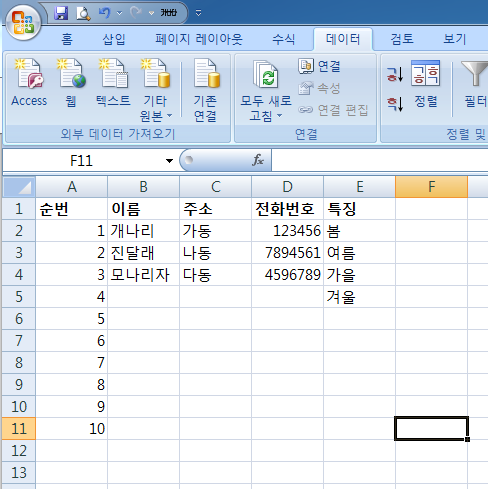The width and height of the screenshot is (488, 489).
Task: Select the cell with 4596789
Action: tap(287, 275)
